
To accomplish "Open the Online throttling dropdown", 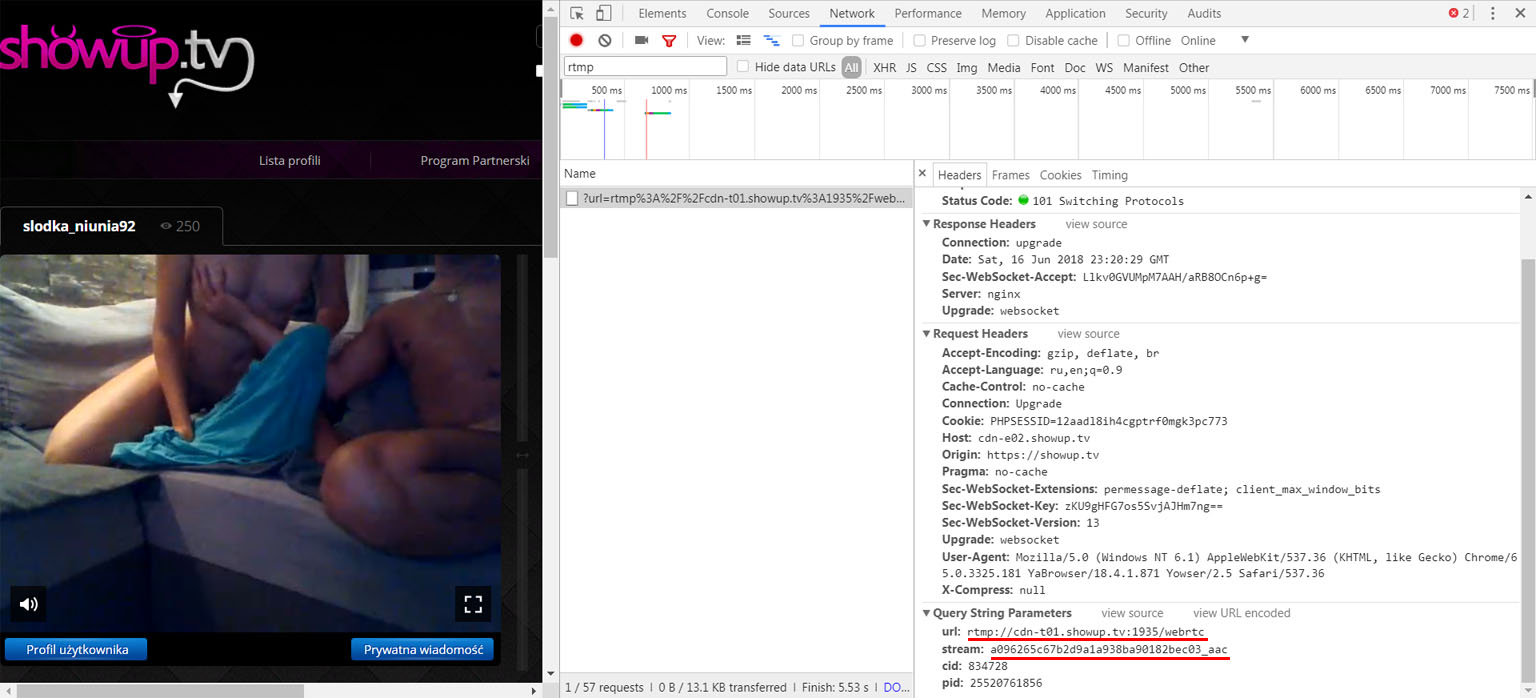I will (x=1244, y=40).
